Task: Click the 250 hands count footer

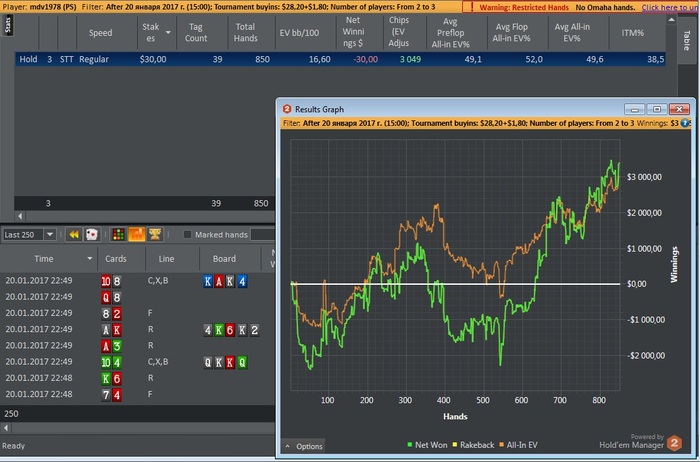Action: click(11, 414)
